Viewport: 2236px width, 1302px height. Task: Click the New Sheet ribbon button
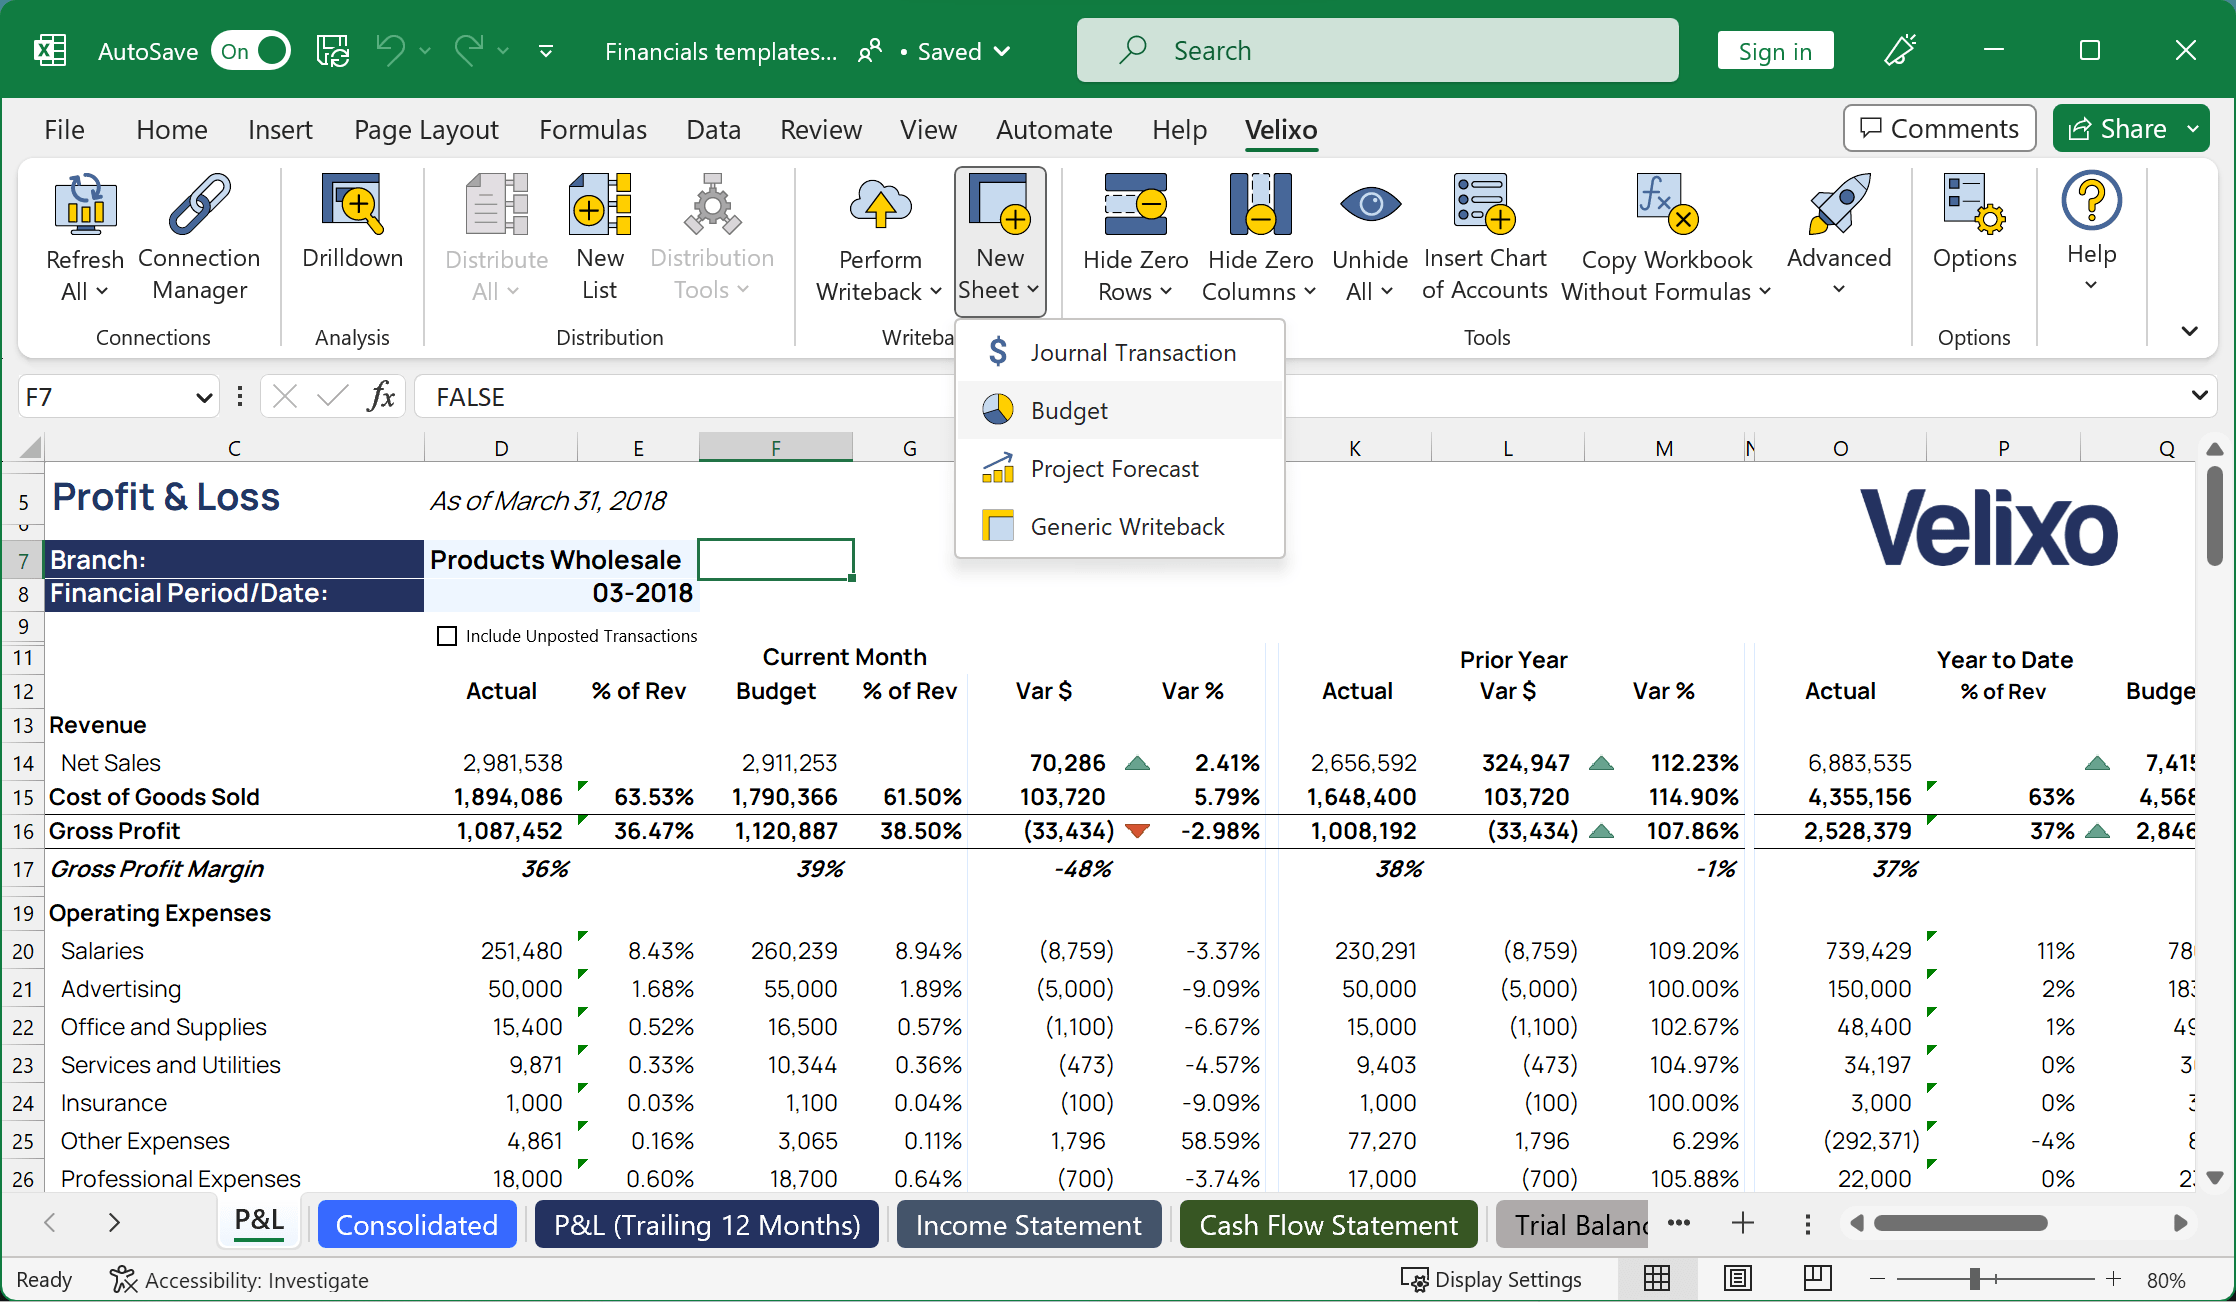point(1000,240)
